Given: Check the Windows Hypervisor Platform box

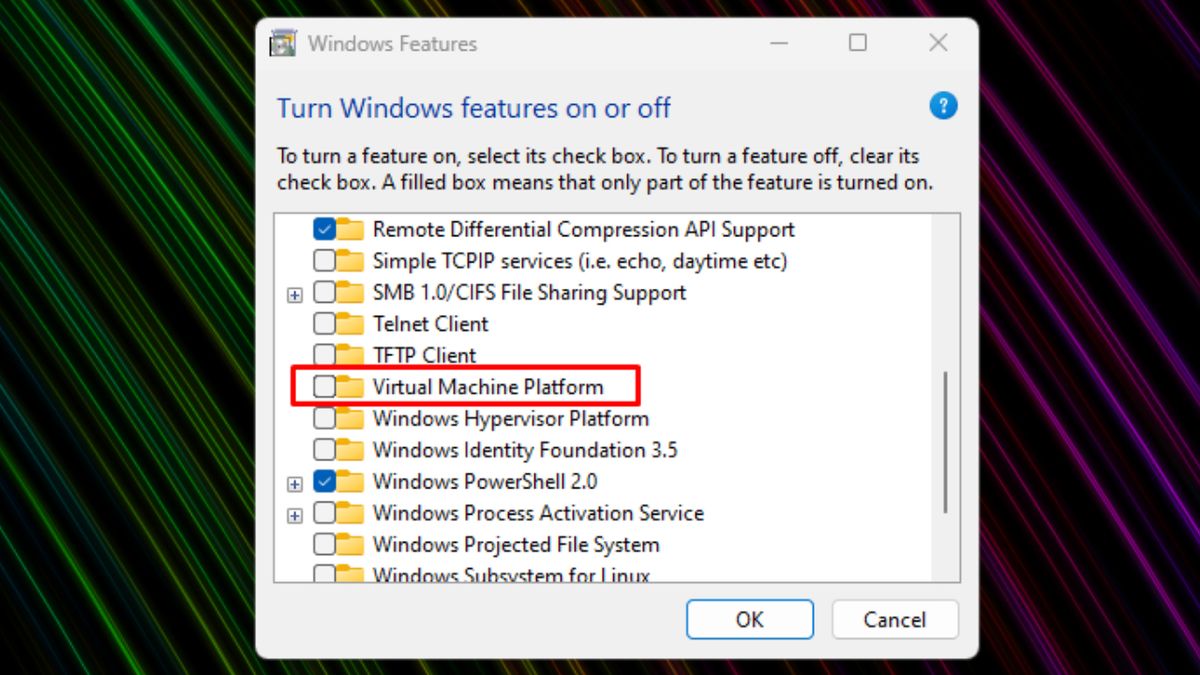Looking at the screenshot, I should (324, 418).
